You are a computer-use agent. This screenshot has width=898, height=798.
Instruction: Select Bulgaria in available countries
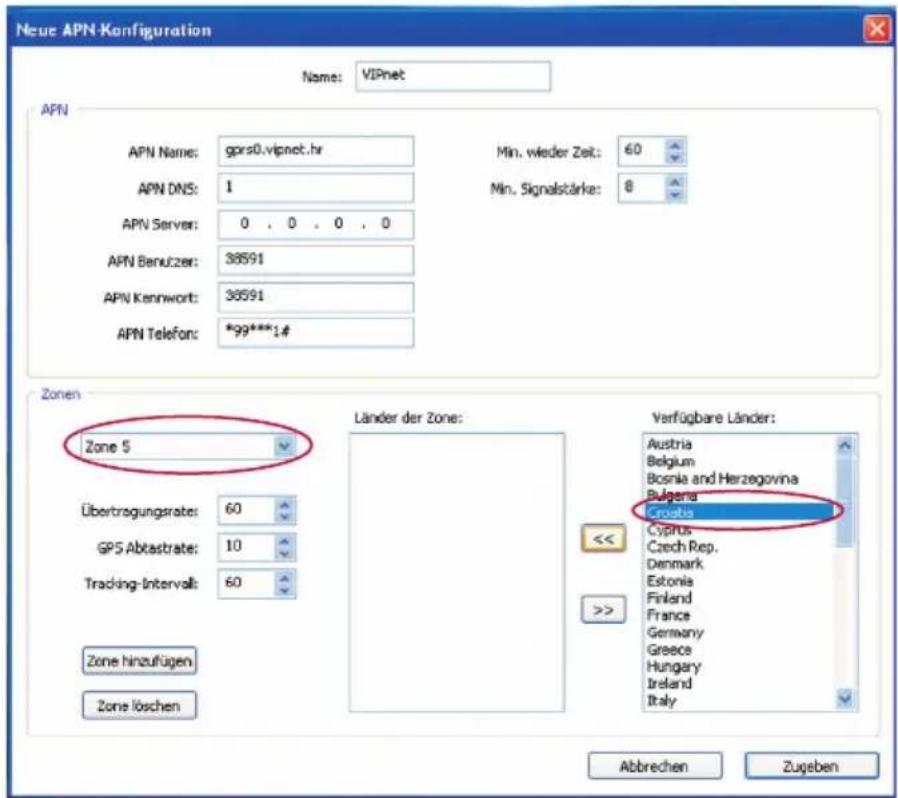(672, 495)
